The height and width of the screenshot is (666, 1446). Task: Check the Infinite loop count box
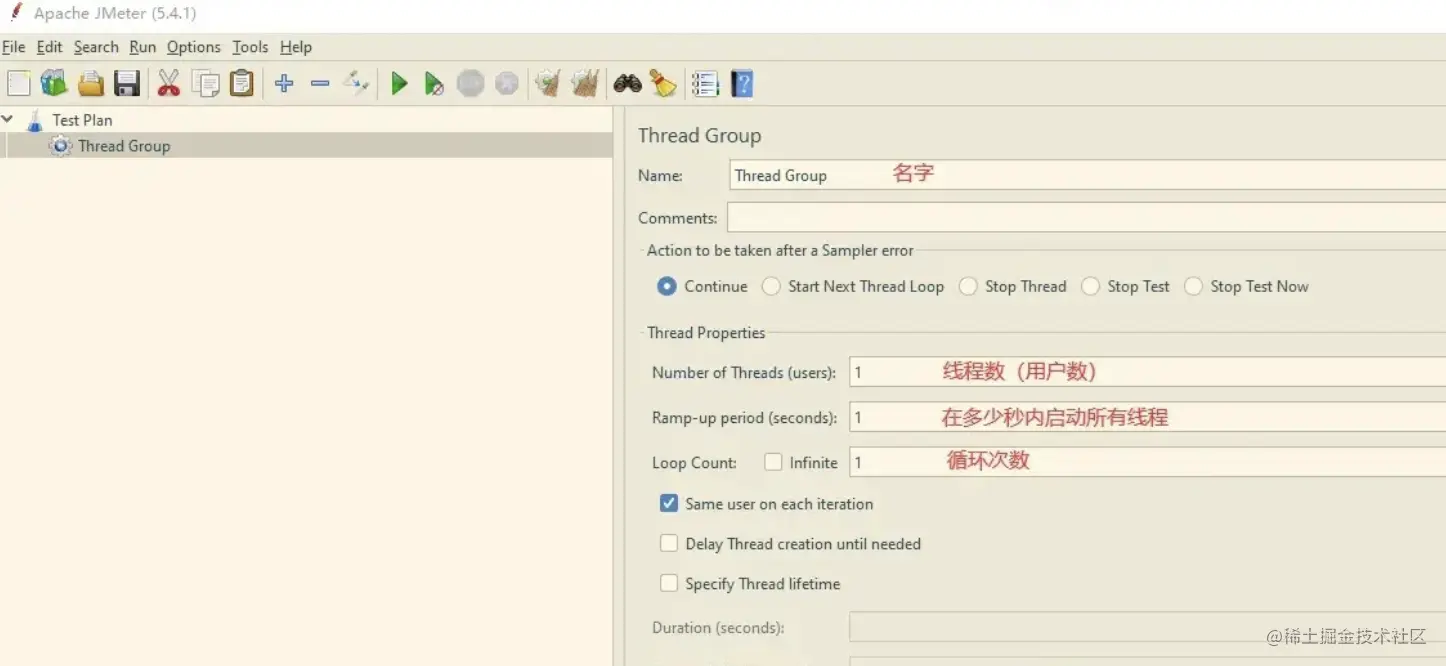tap(774, 462)
